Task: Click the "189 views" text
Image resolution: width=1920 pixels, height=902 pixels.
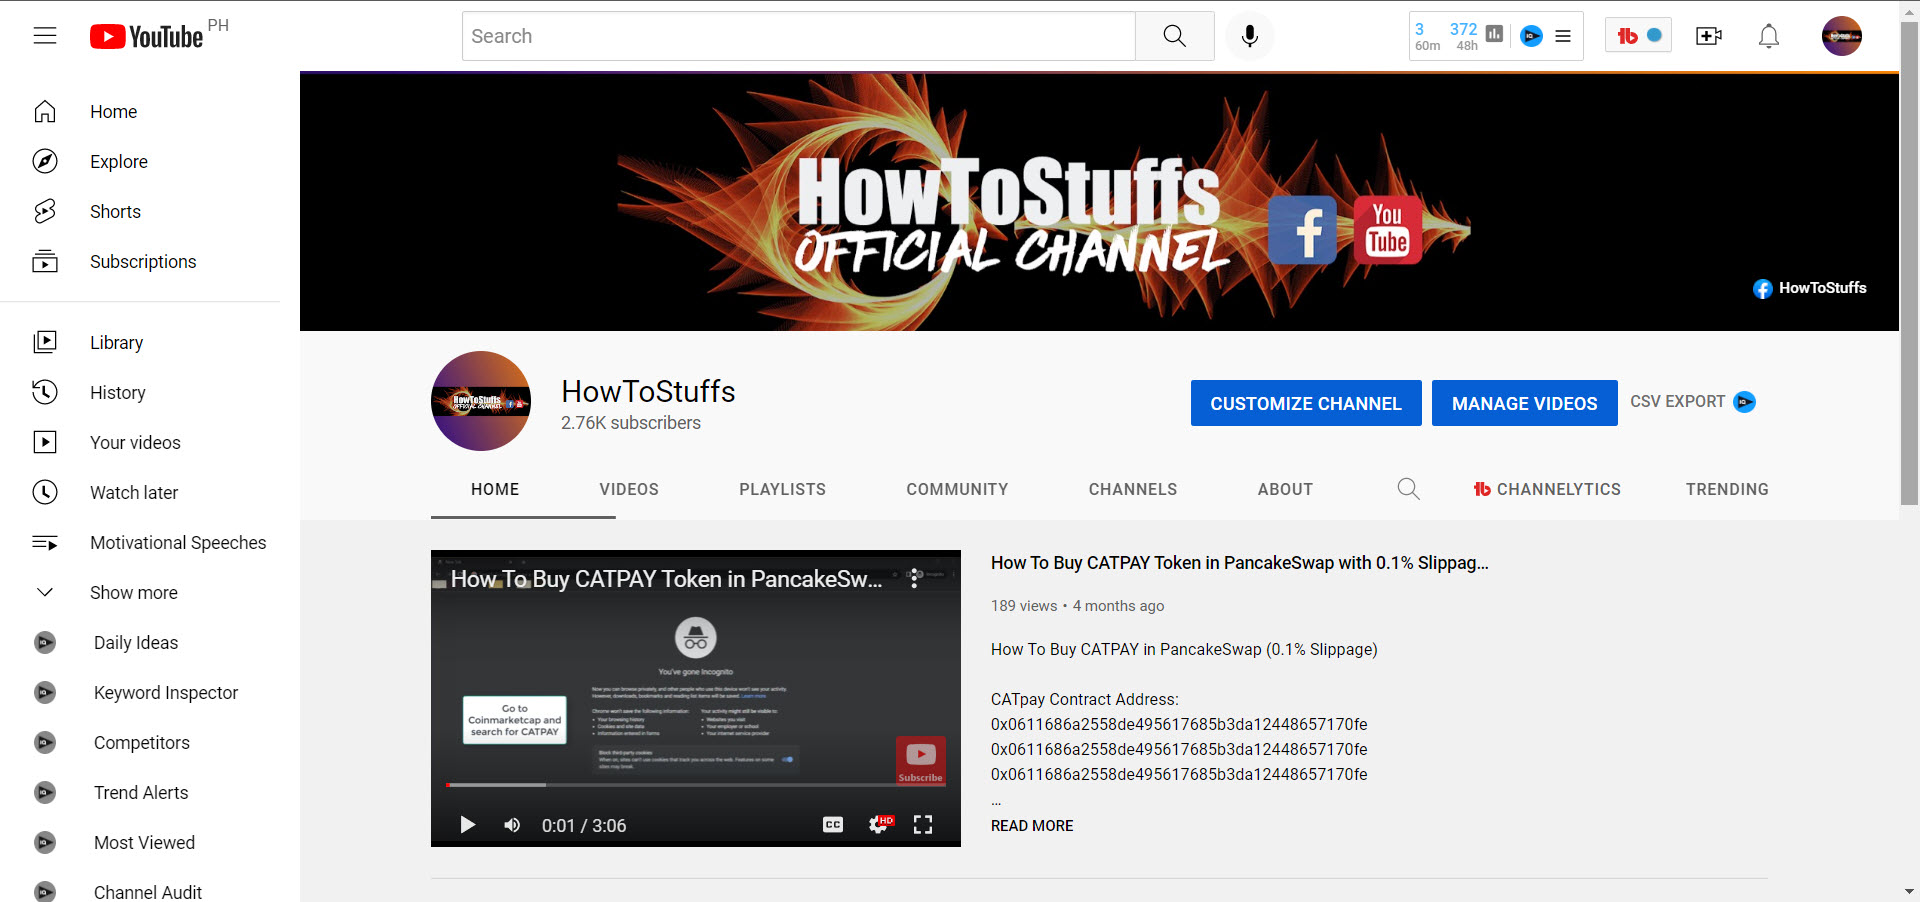Action: tap(1024, 606)
